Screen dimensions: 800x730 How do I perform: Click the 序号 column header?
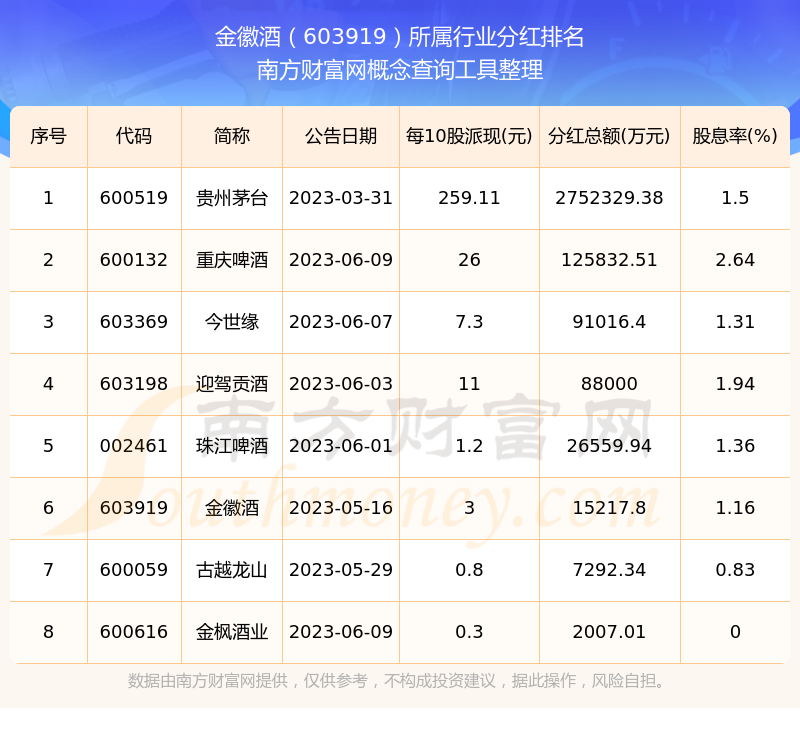[x=48, y=136]
